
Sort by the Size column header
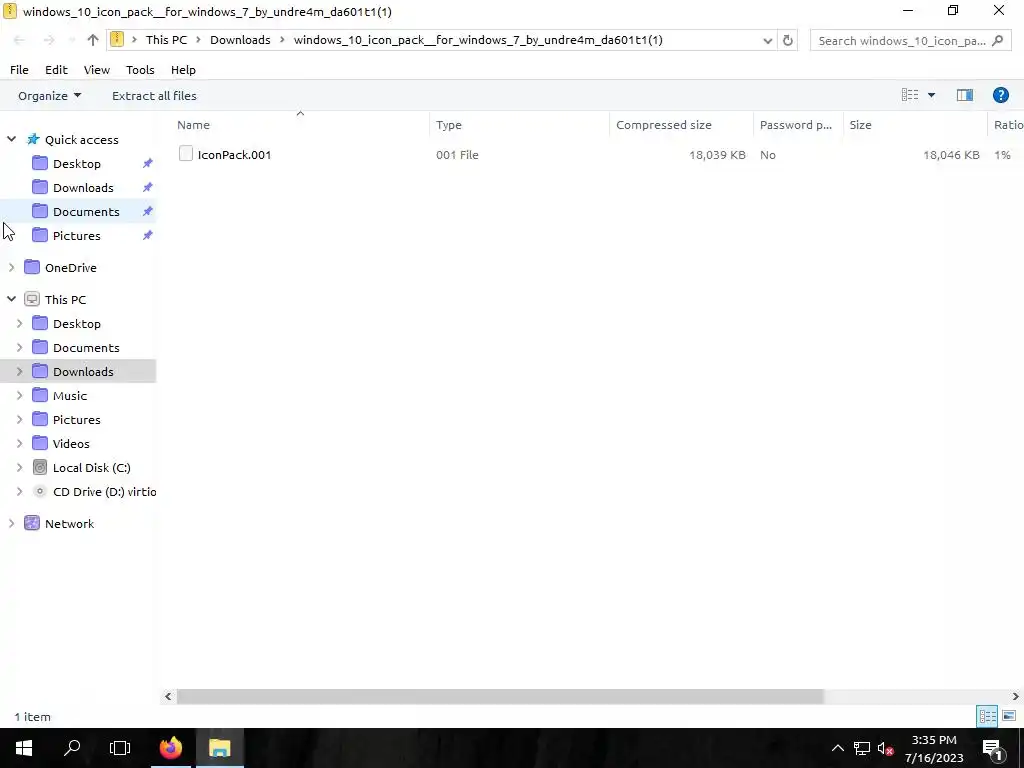pos(915,125)
